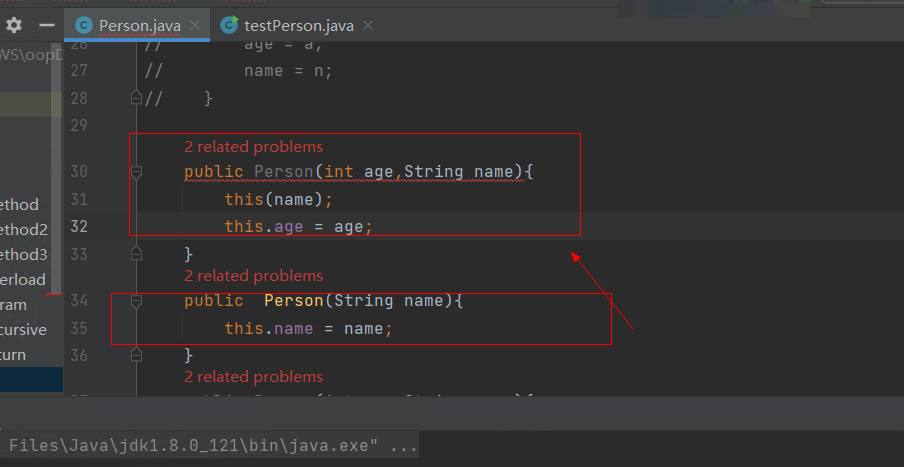Collapse the Person(String name) constructor
This screenshot has width=904, height=467.
click(x=136, y=301)
